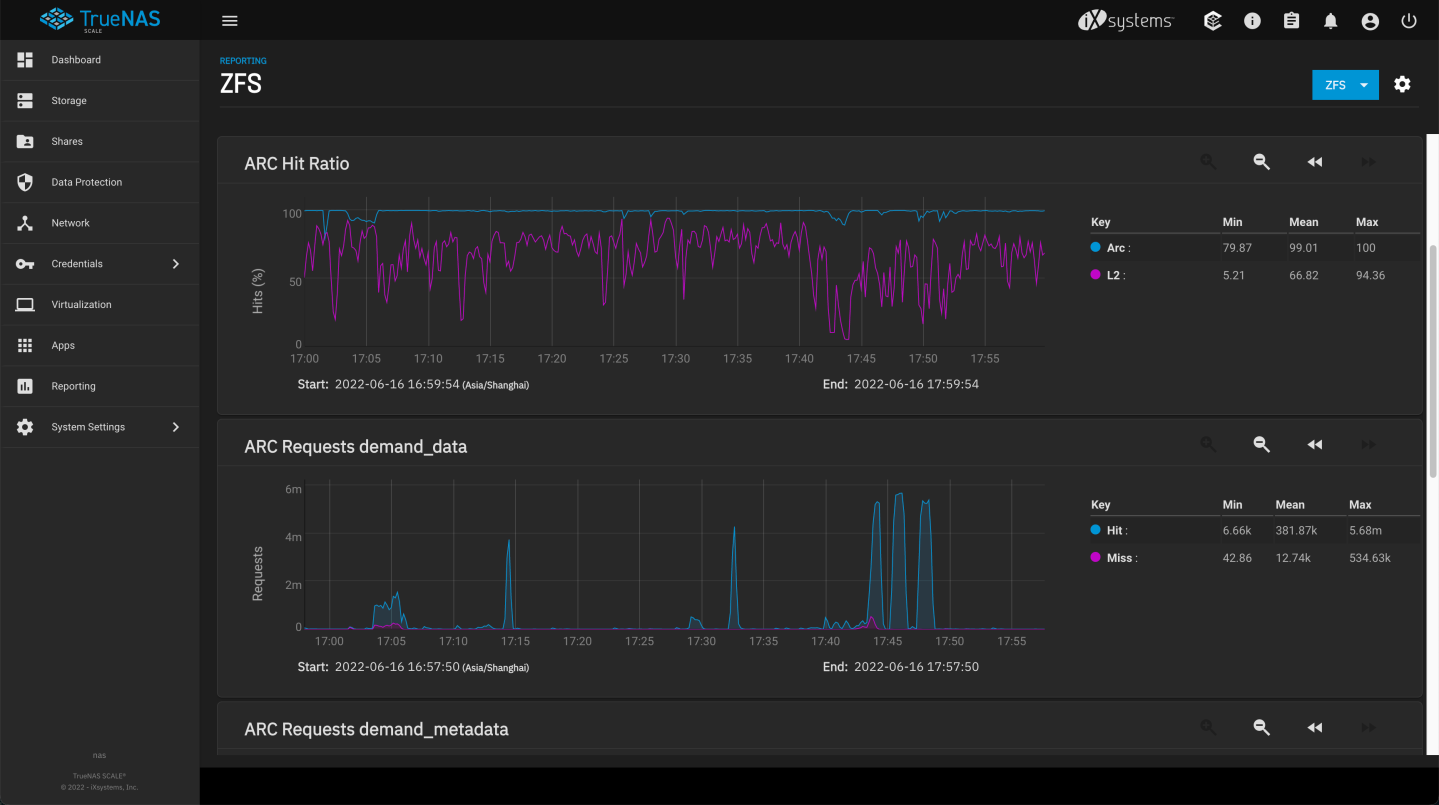Click the REPORTING breadcrumb link

coord(243,61)
